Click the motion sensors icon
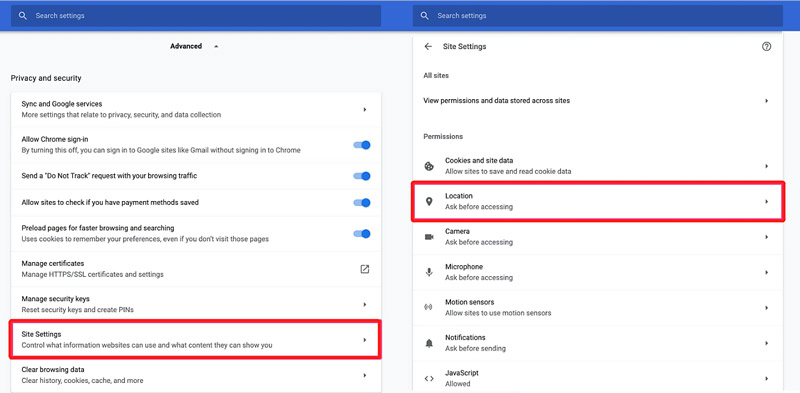 (x=429, y=307)
